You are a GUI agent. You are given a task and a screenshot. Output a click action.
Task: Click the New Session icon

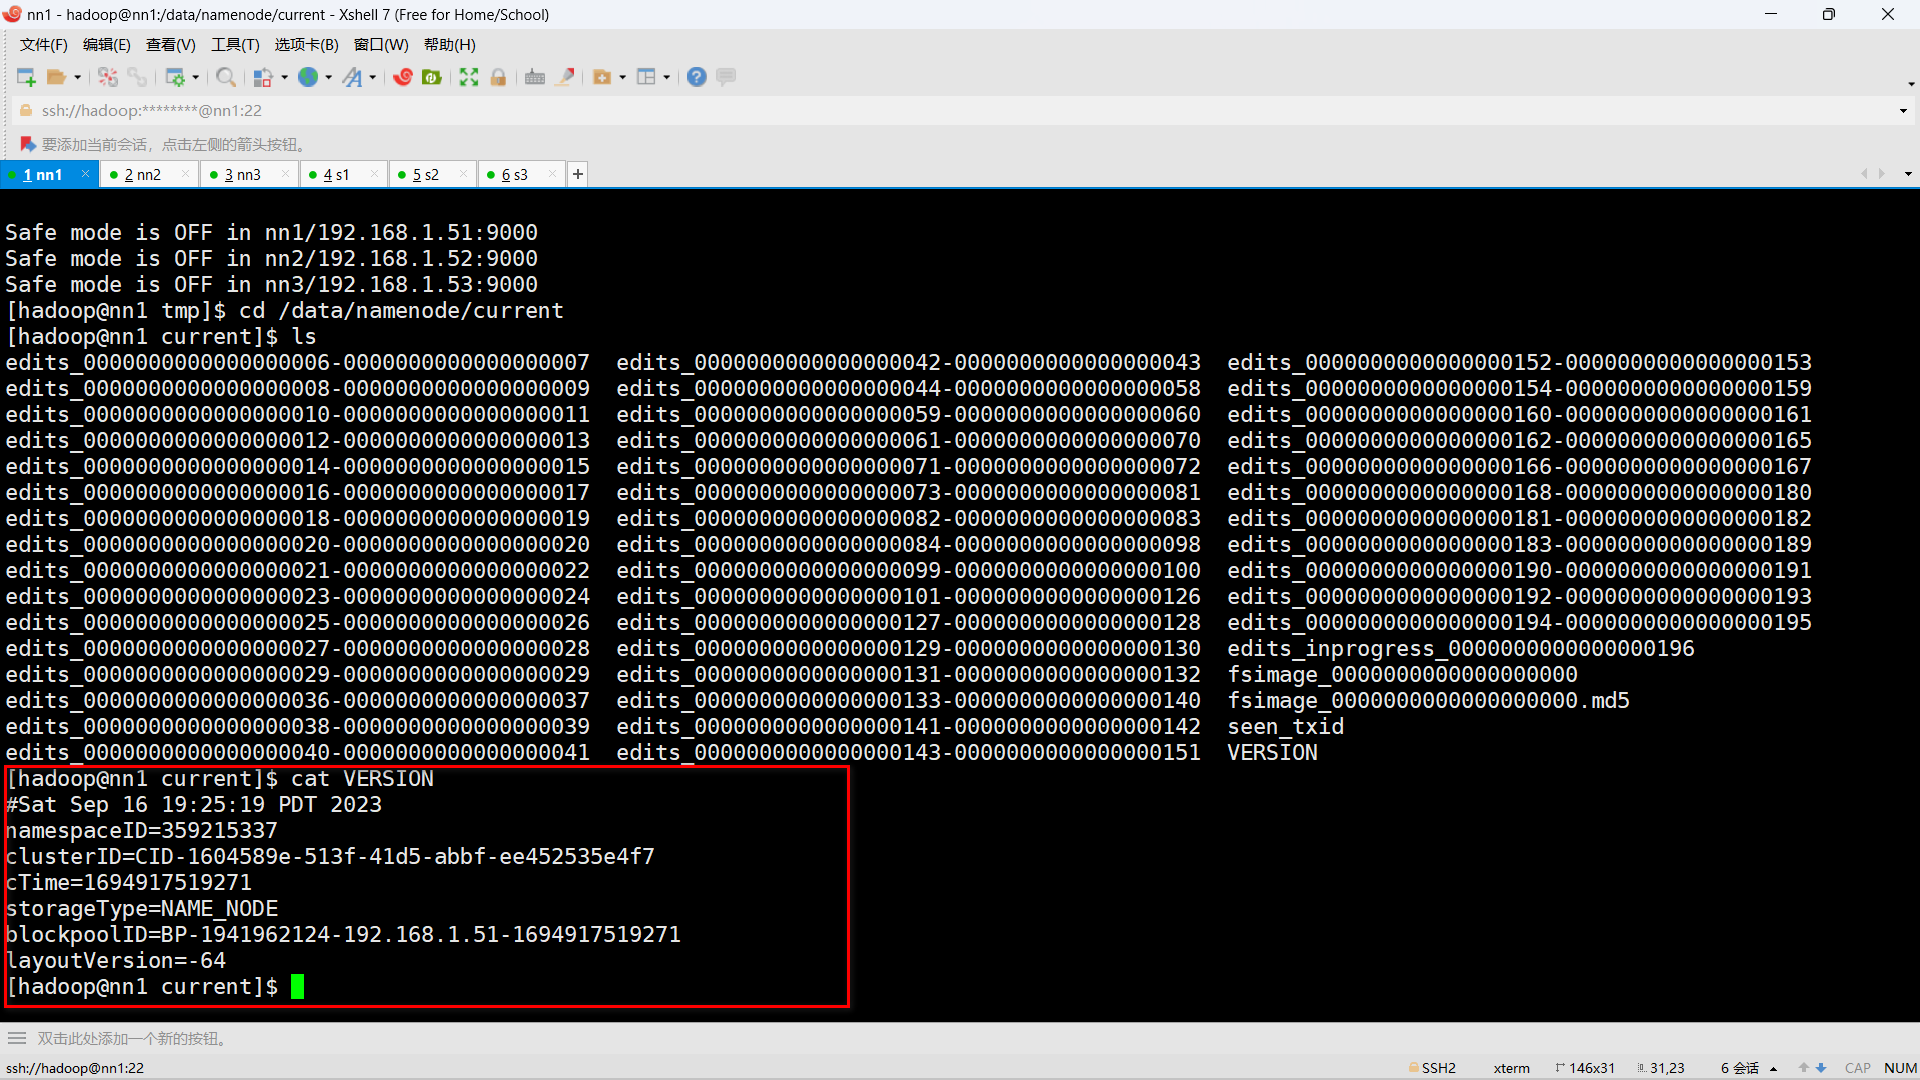(x=26, y=77)
